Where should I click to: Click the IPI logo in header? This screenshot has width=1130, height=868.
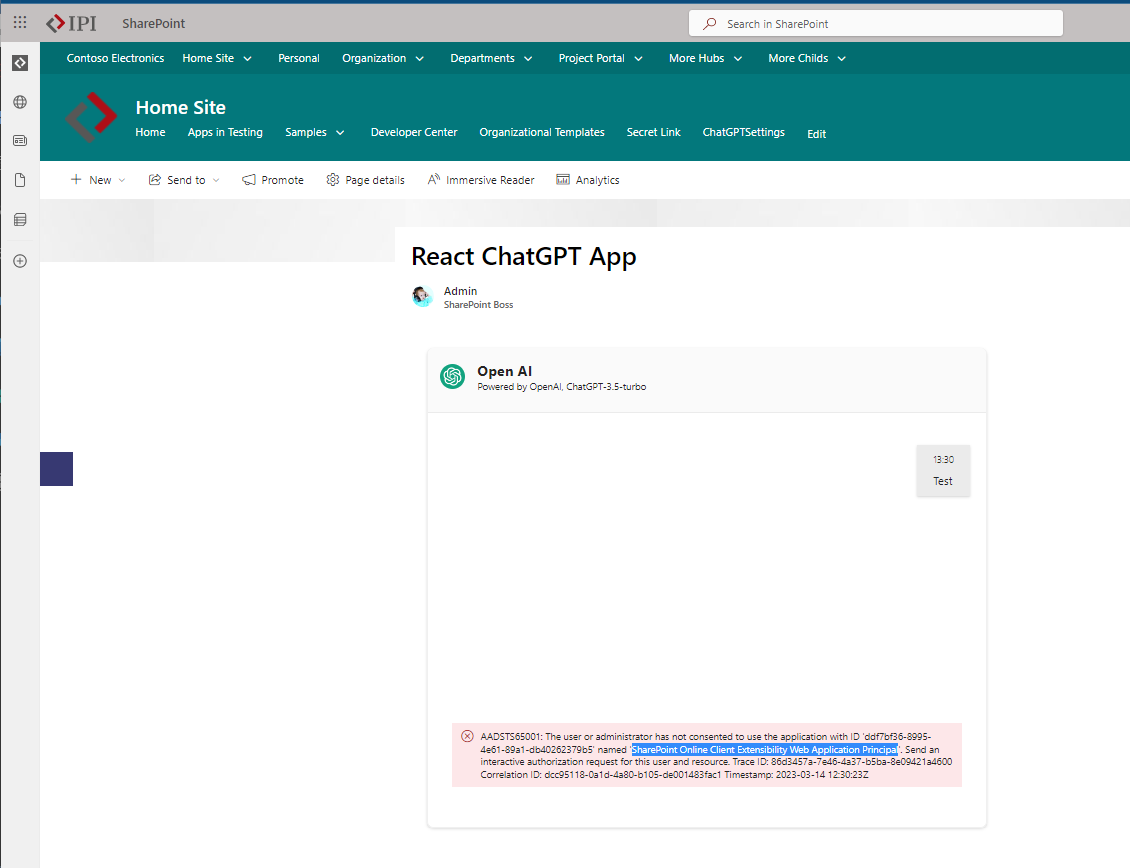[71, 24]
